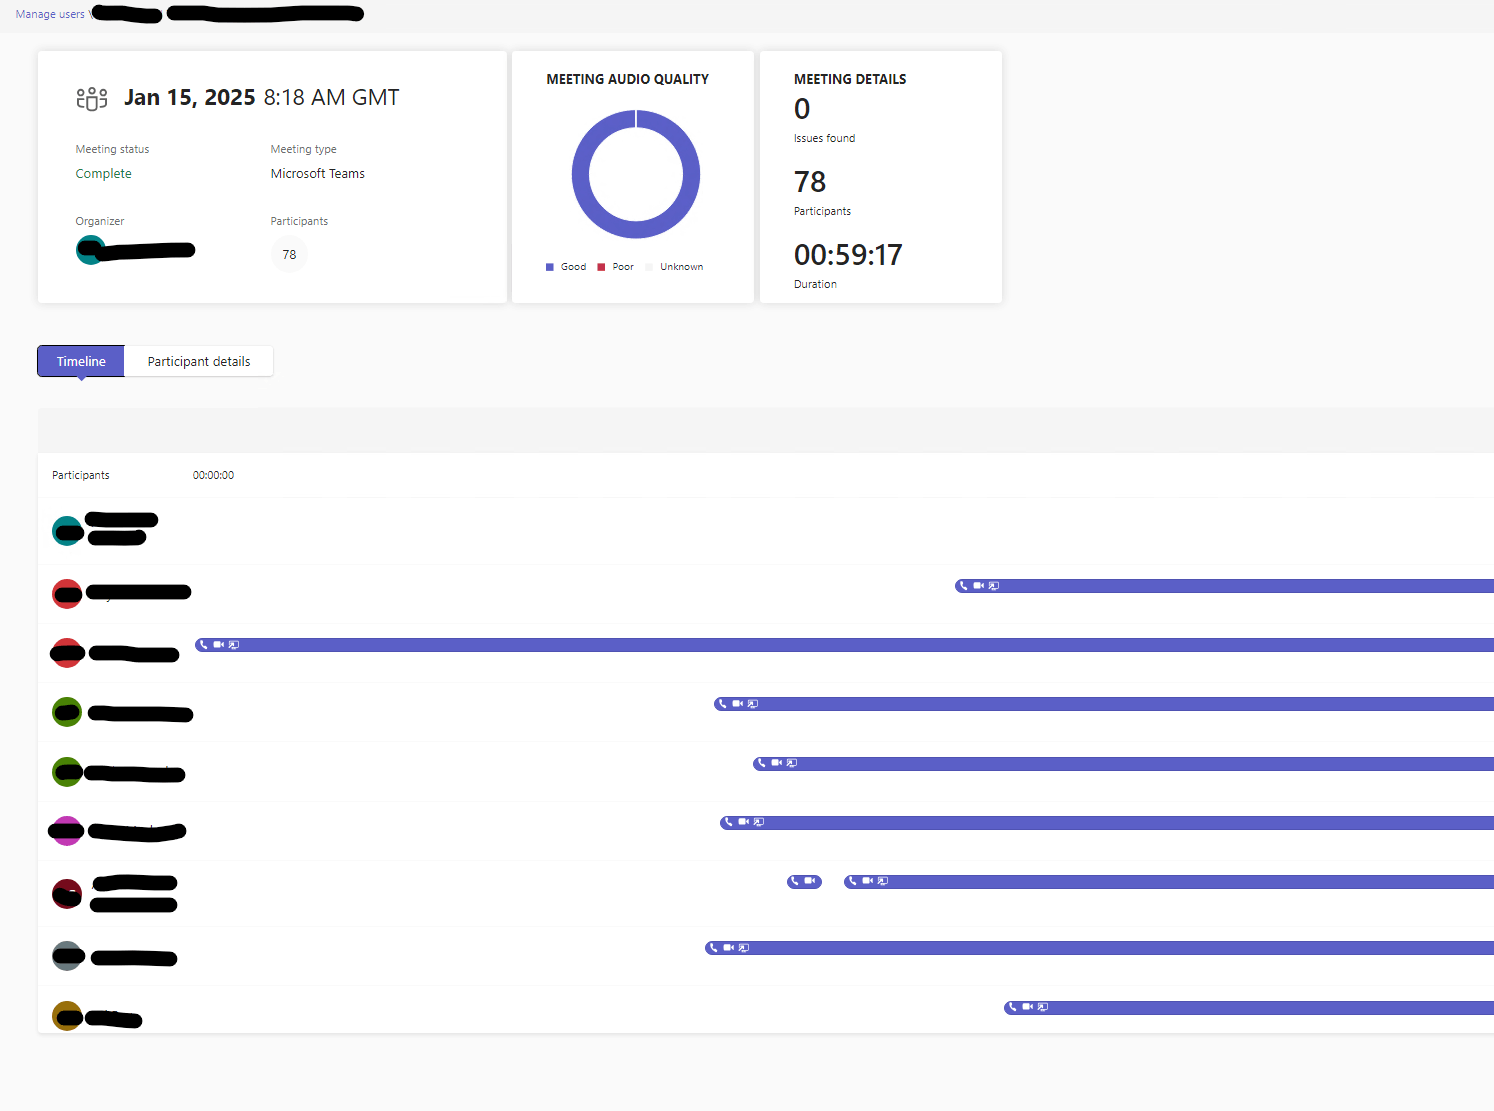The image size is (1494, 1111).
Task: Click the 78 count in Meeting Details
Action: pos(810,182)
